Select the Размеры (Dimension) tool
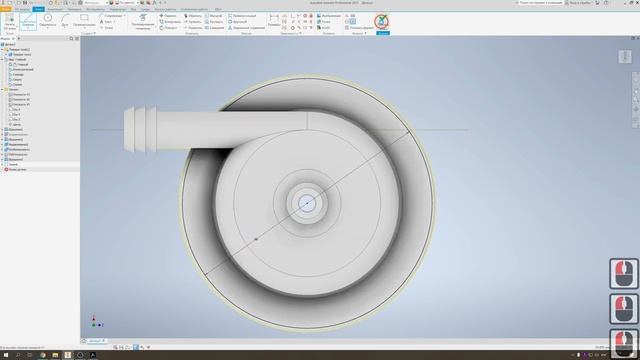 click(x=274, y=20)
